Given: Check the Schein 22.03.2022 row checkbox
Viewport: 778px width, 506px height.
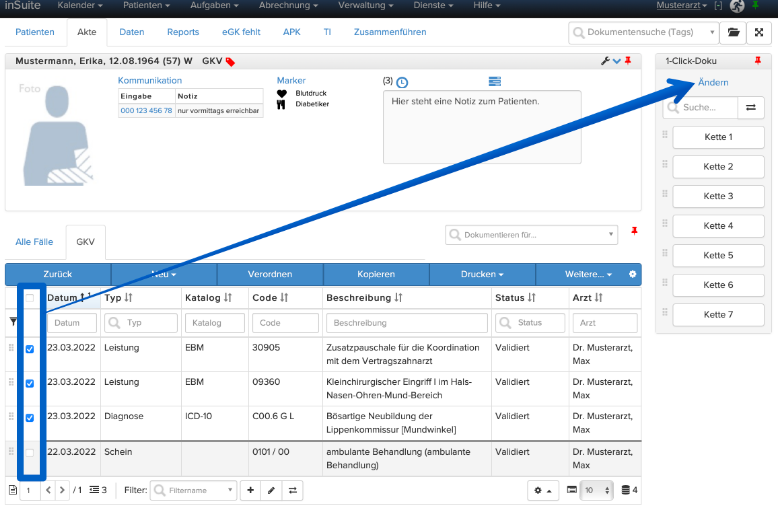Looking at the screenshot, I should coord(30,452).
